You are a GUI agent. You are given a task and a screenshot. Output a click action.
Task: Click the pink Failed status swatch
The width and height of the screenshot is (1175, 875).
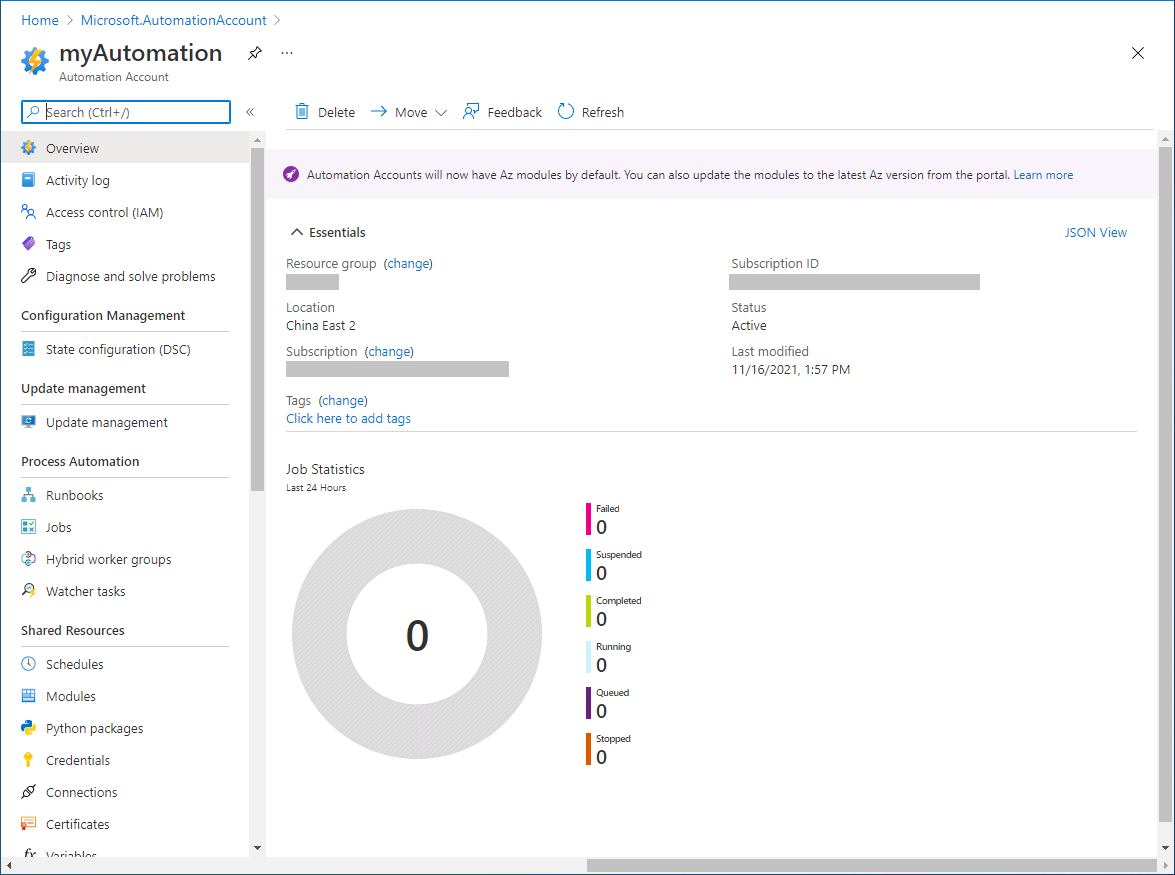tap(588, 519)
